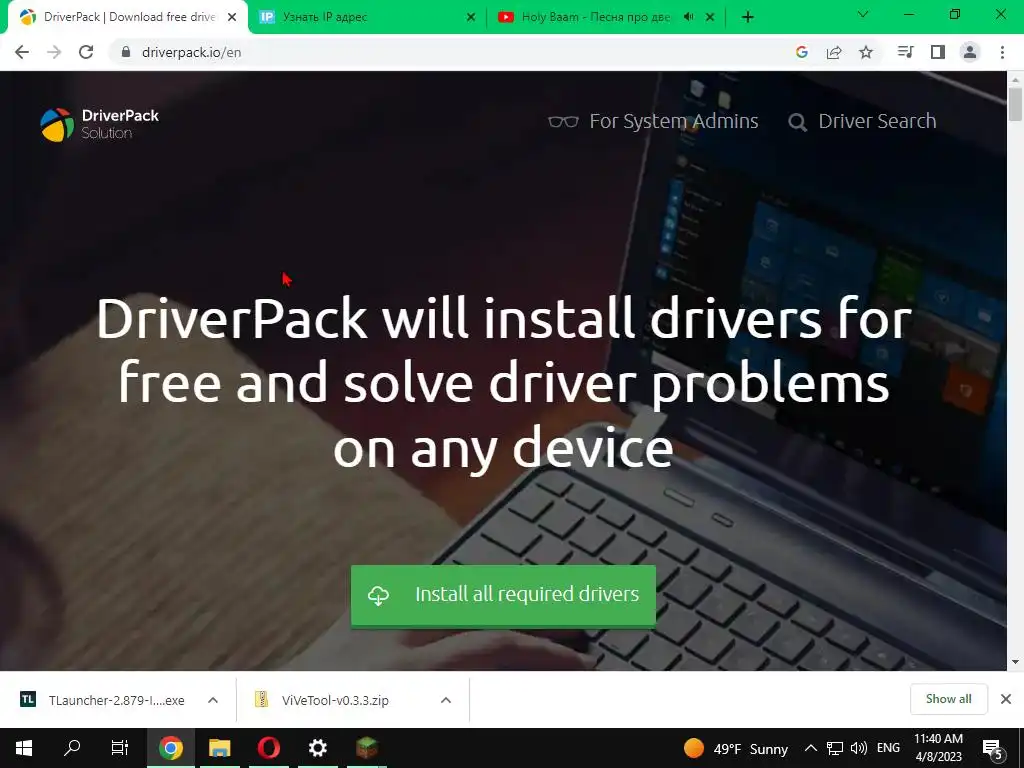The height and width of the screenshot is (768, 1024).
Task: Open the Driver Search link
Action: click(x=862, y=121)
